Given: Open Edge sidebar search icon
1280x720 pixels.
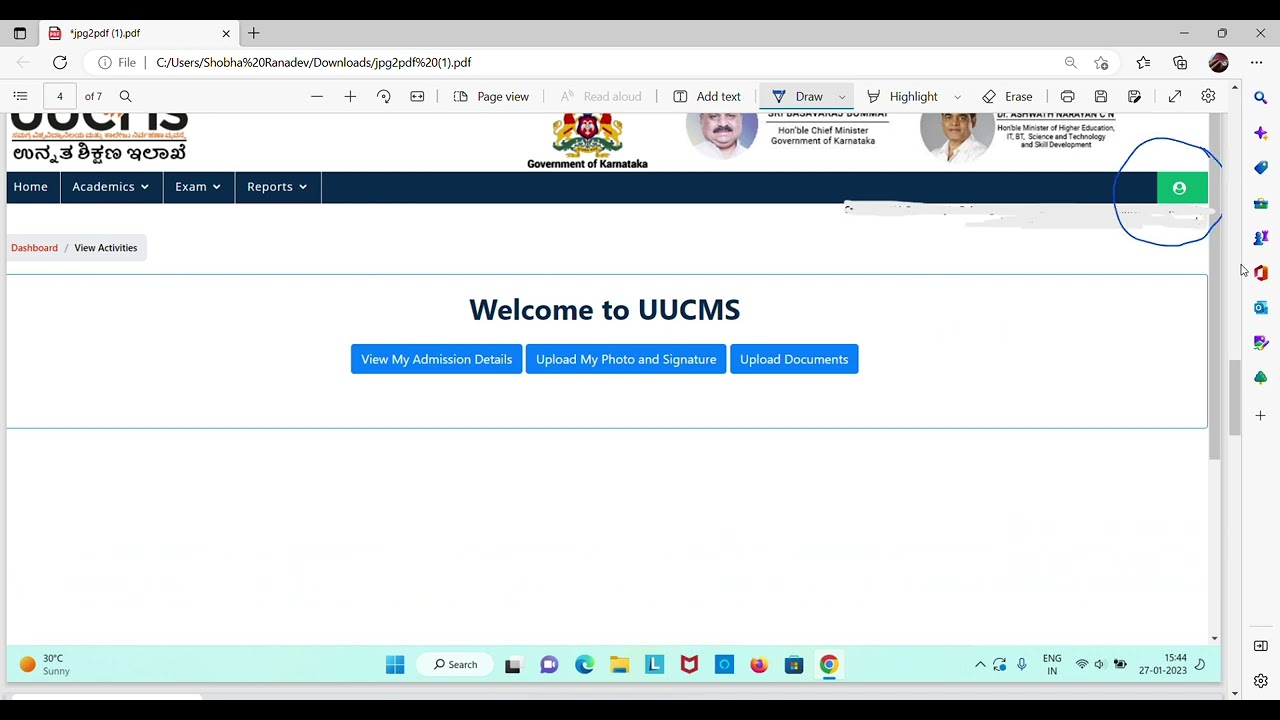Looking at the screenshot, I should pos(1261,98).
